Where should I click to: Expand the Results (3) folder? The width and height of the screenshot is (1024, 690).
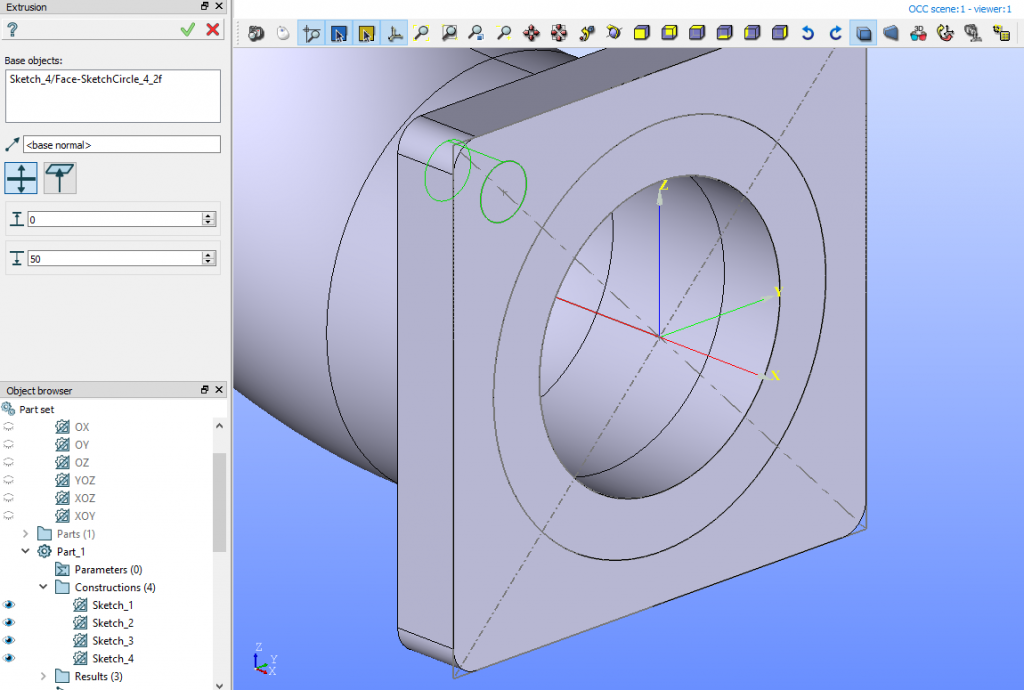click(x=41, y=676)
